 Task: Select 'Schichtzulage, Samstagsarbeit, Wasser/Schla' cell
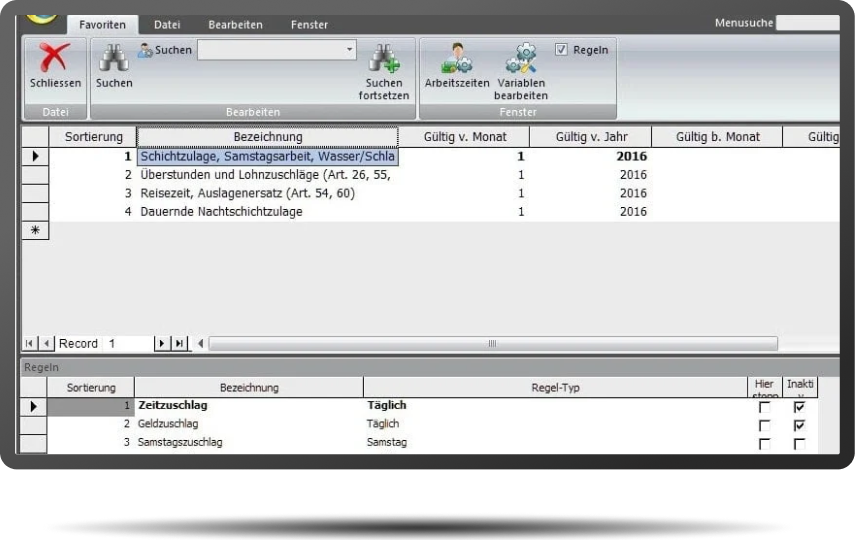tap(267, 157)
